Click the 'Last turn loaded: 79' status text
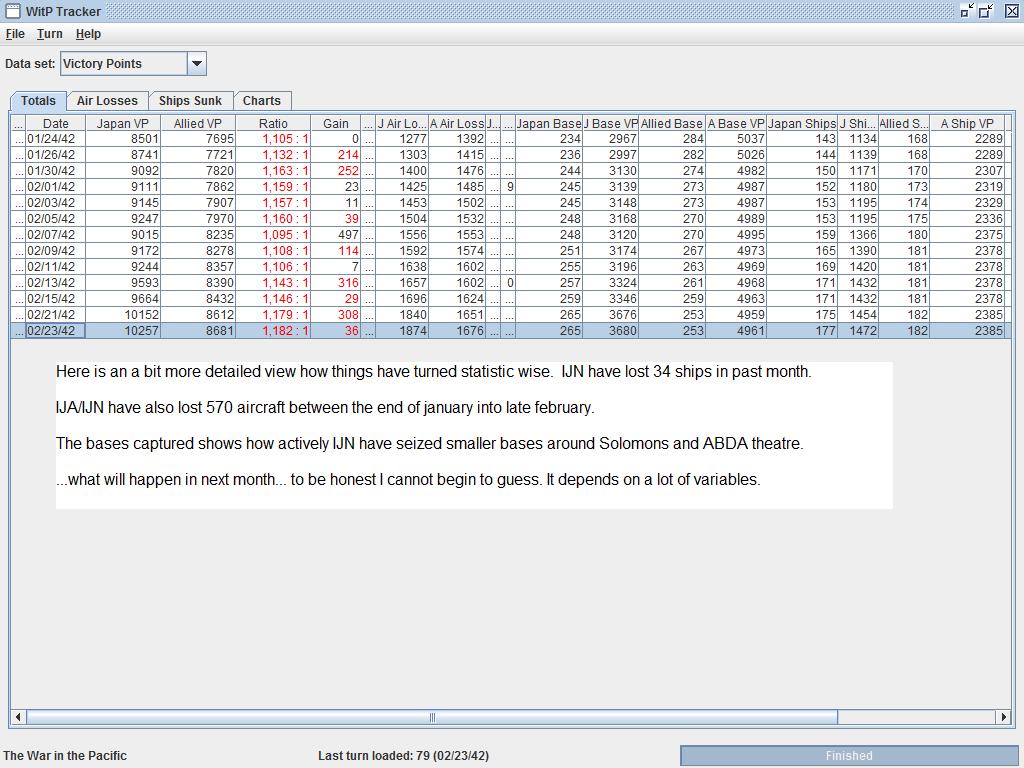 point(403,756)
